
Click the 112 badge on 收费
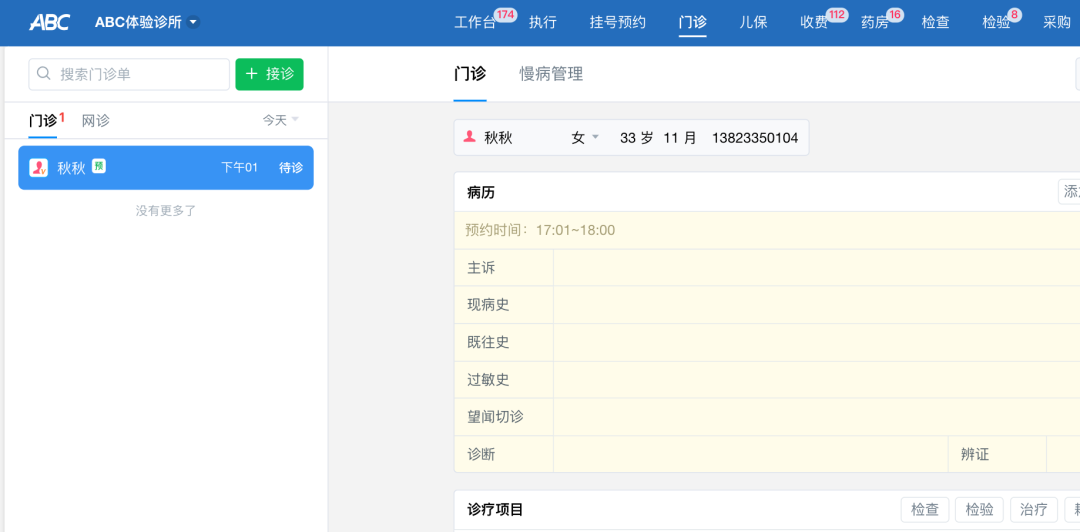[837, 14]
